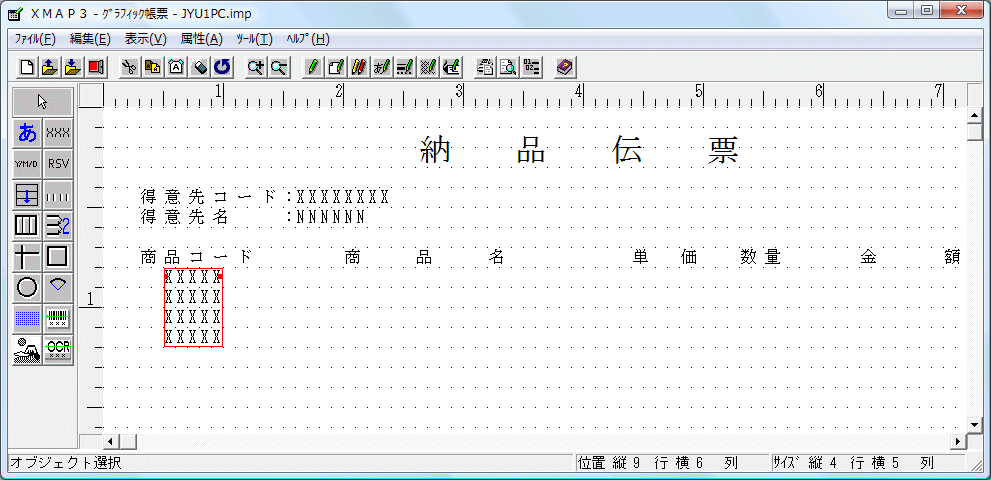Select the circle drawing tool
This screenshot has width=991, height=480.
click(x=27, y=288)
